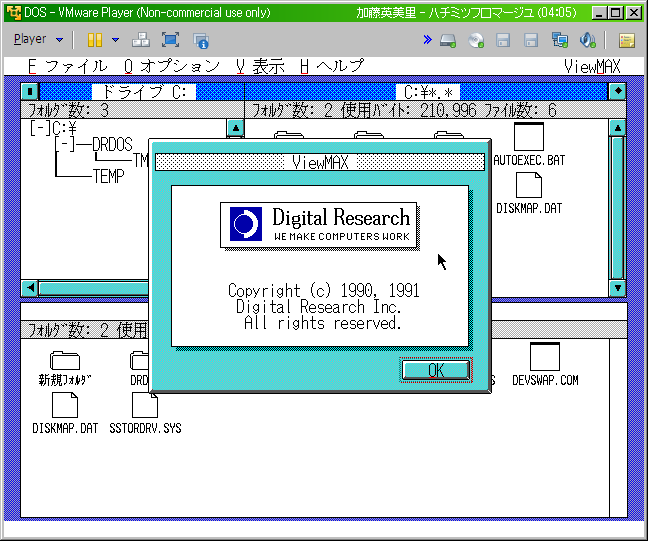Click the hard disk device icon
Screen dimensions: 648x541
click(448, 41)
